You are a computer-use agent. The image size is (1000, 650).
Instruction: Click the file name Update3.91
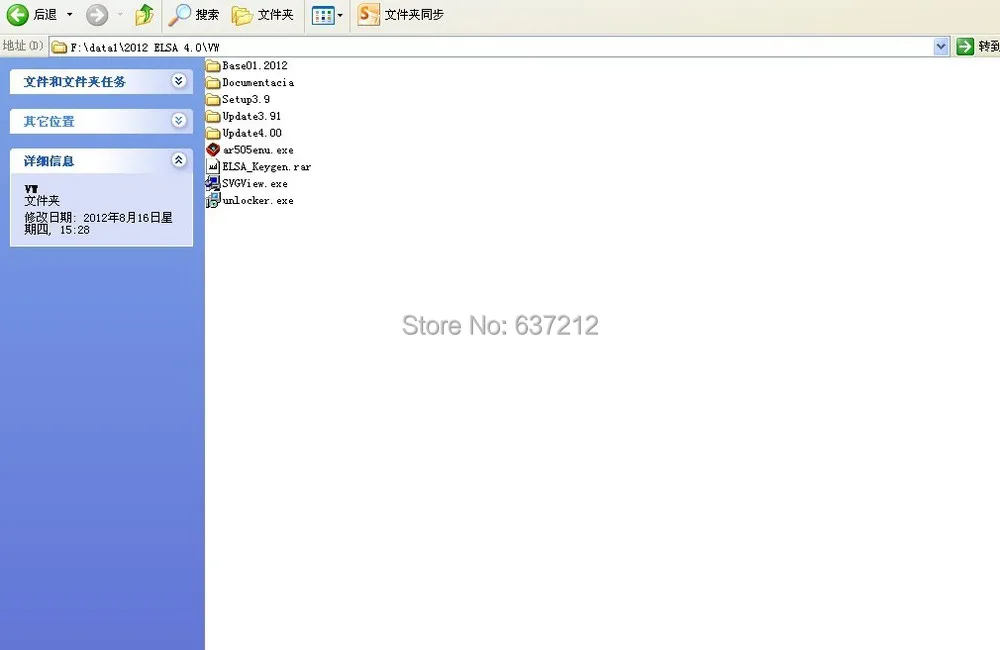point(251,116)
